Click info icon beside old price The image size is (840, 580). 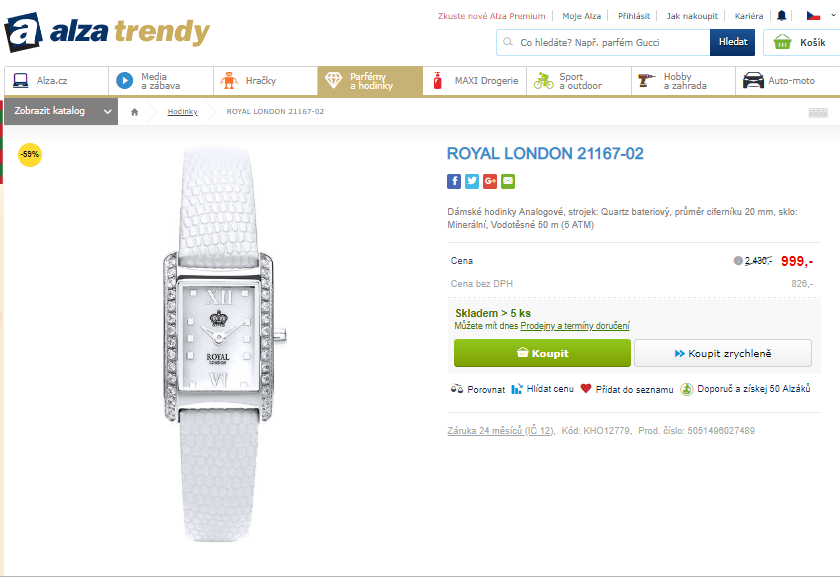[738, 261]
